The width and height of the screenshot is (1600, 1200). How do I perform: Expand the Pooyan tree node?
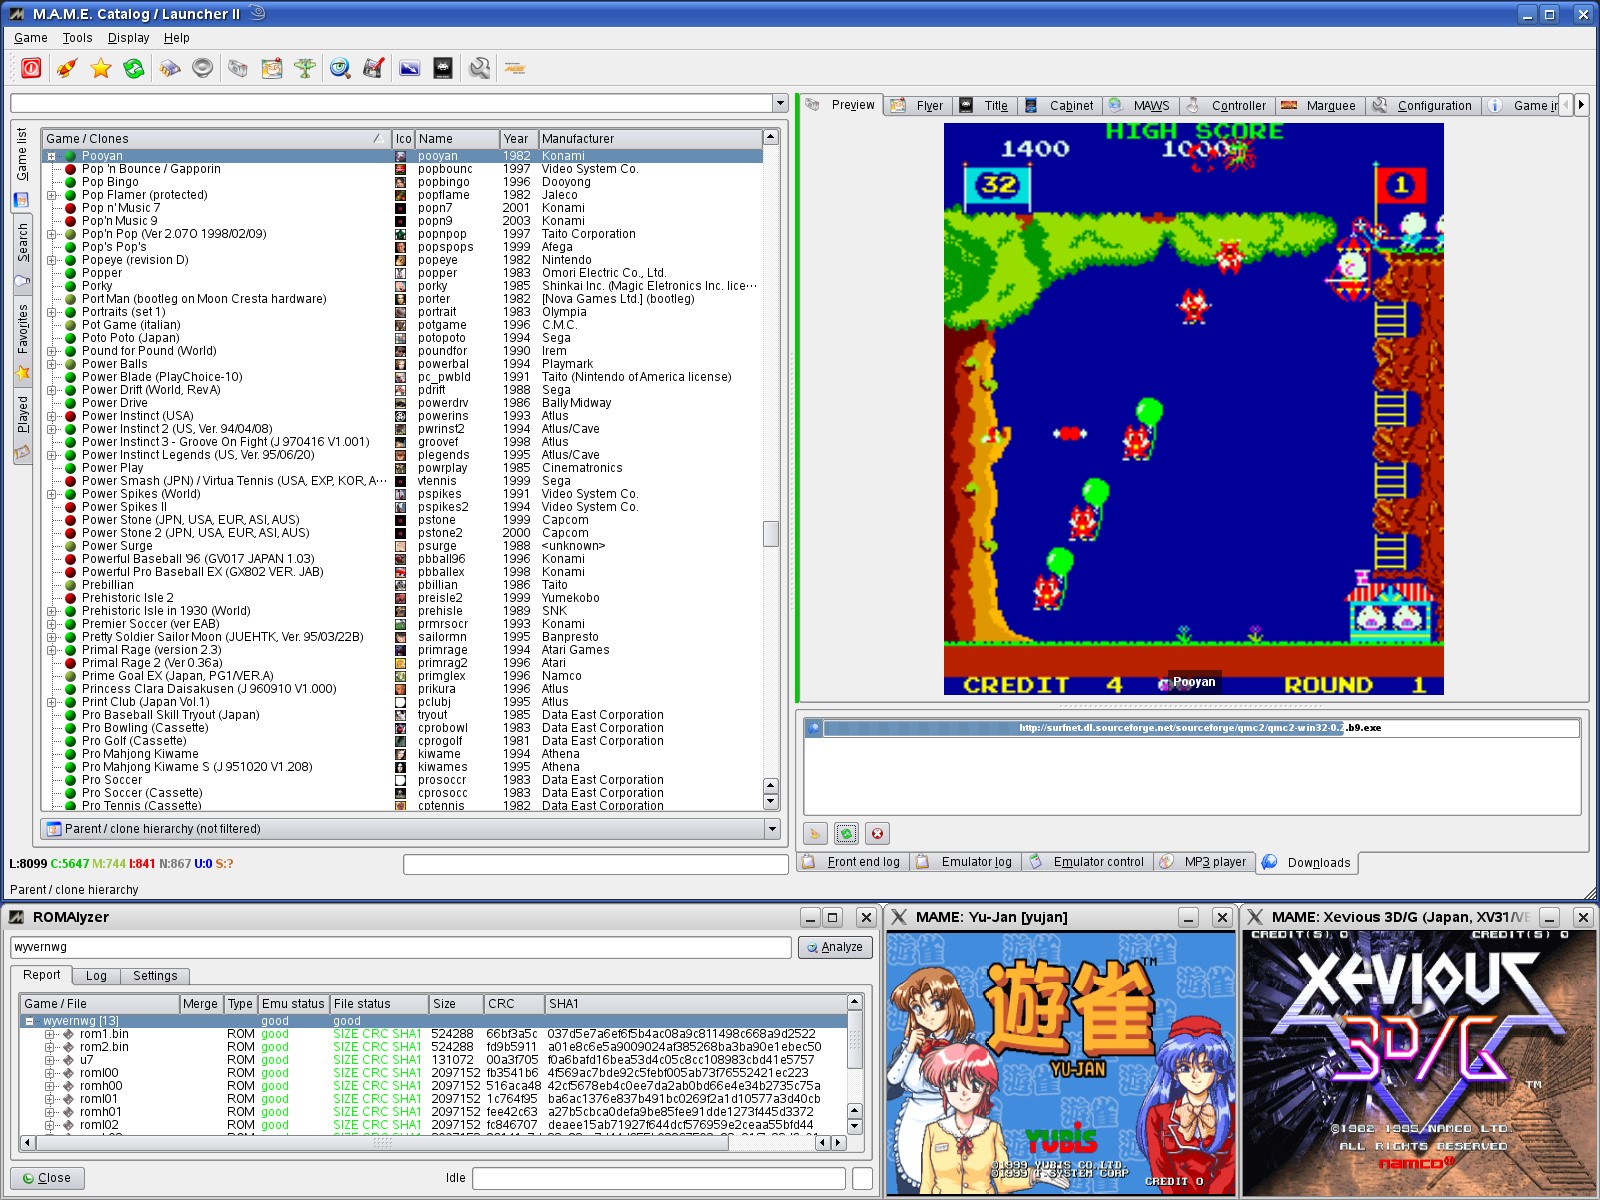(x=52, y=156)
